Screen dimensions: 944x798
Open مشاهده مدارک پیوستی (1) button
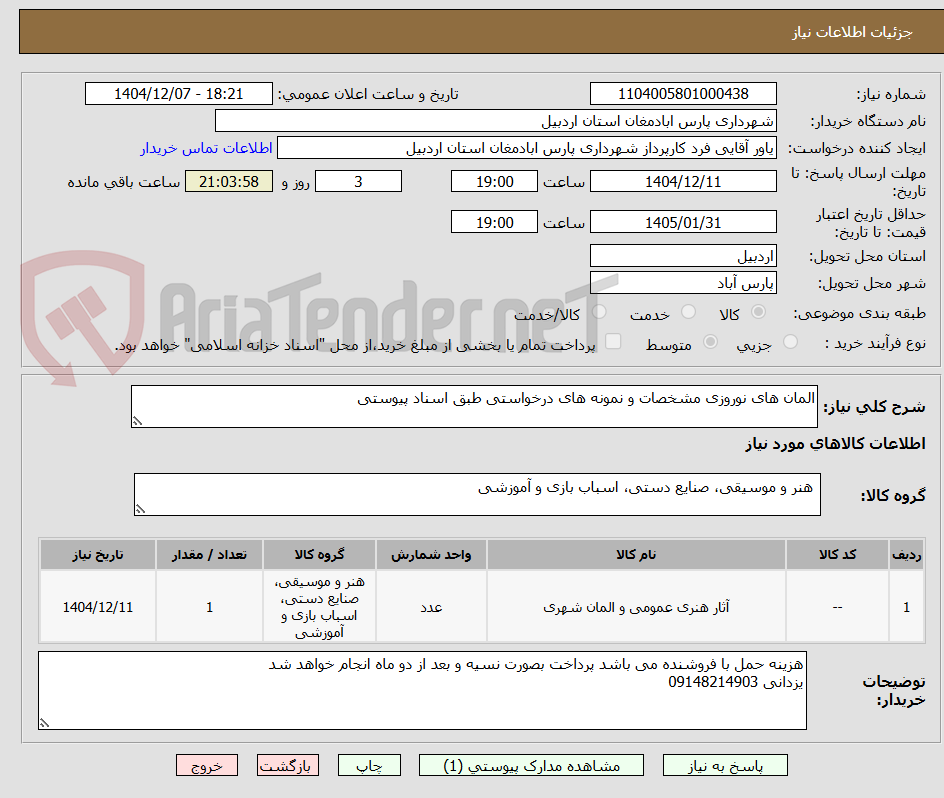click(x=531, y=765)
